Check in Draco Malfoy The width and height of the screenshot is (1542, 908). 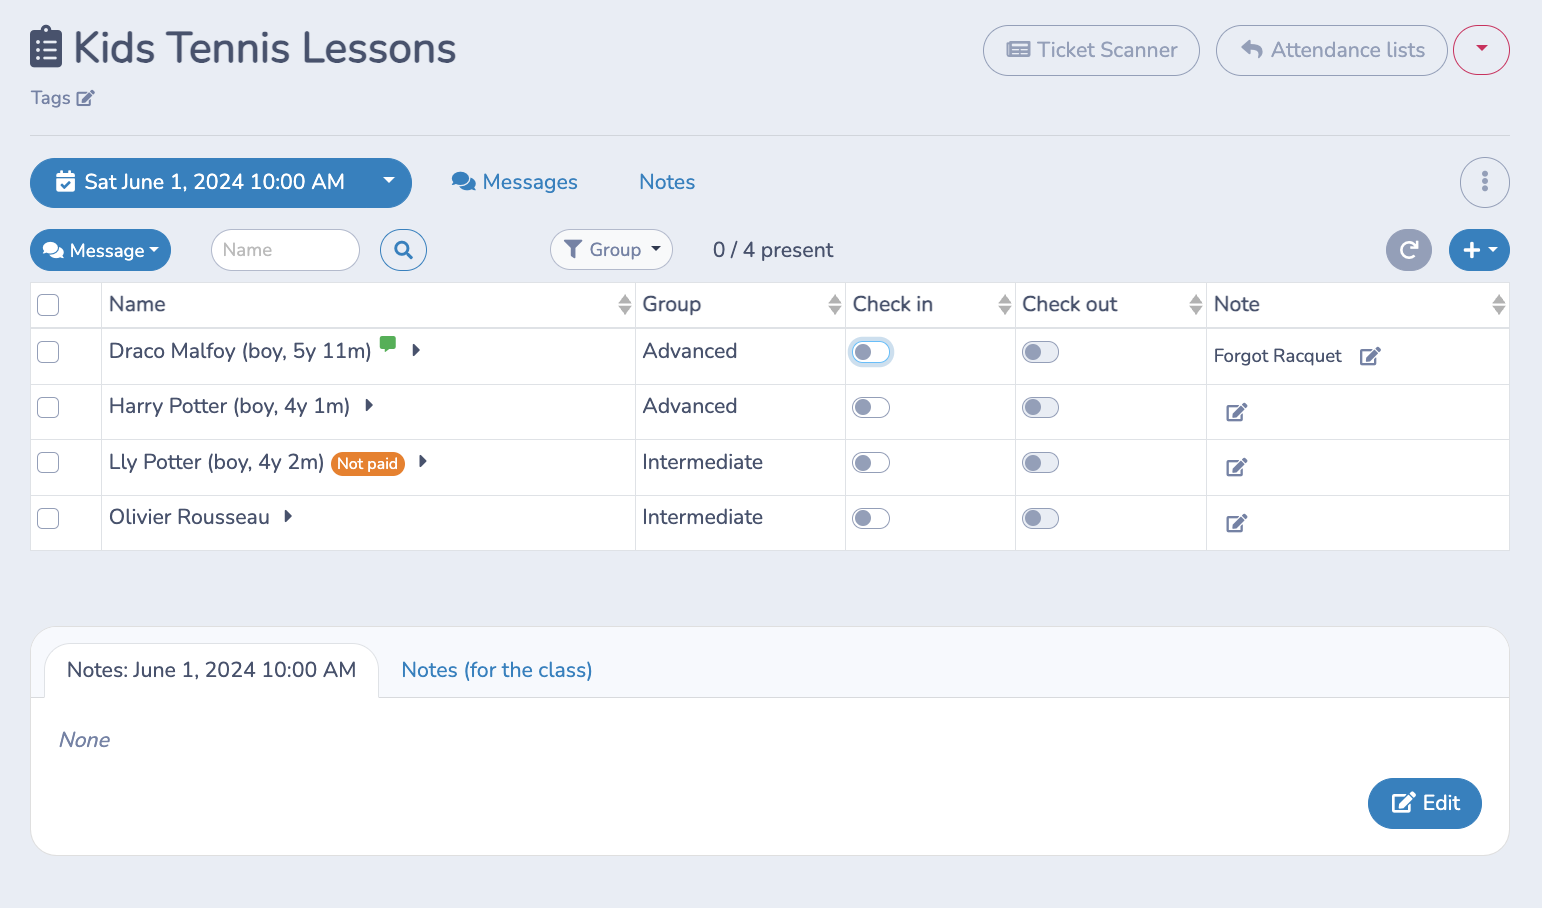(871, 352)
